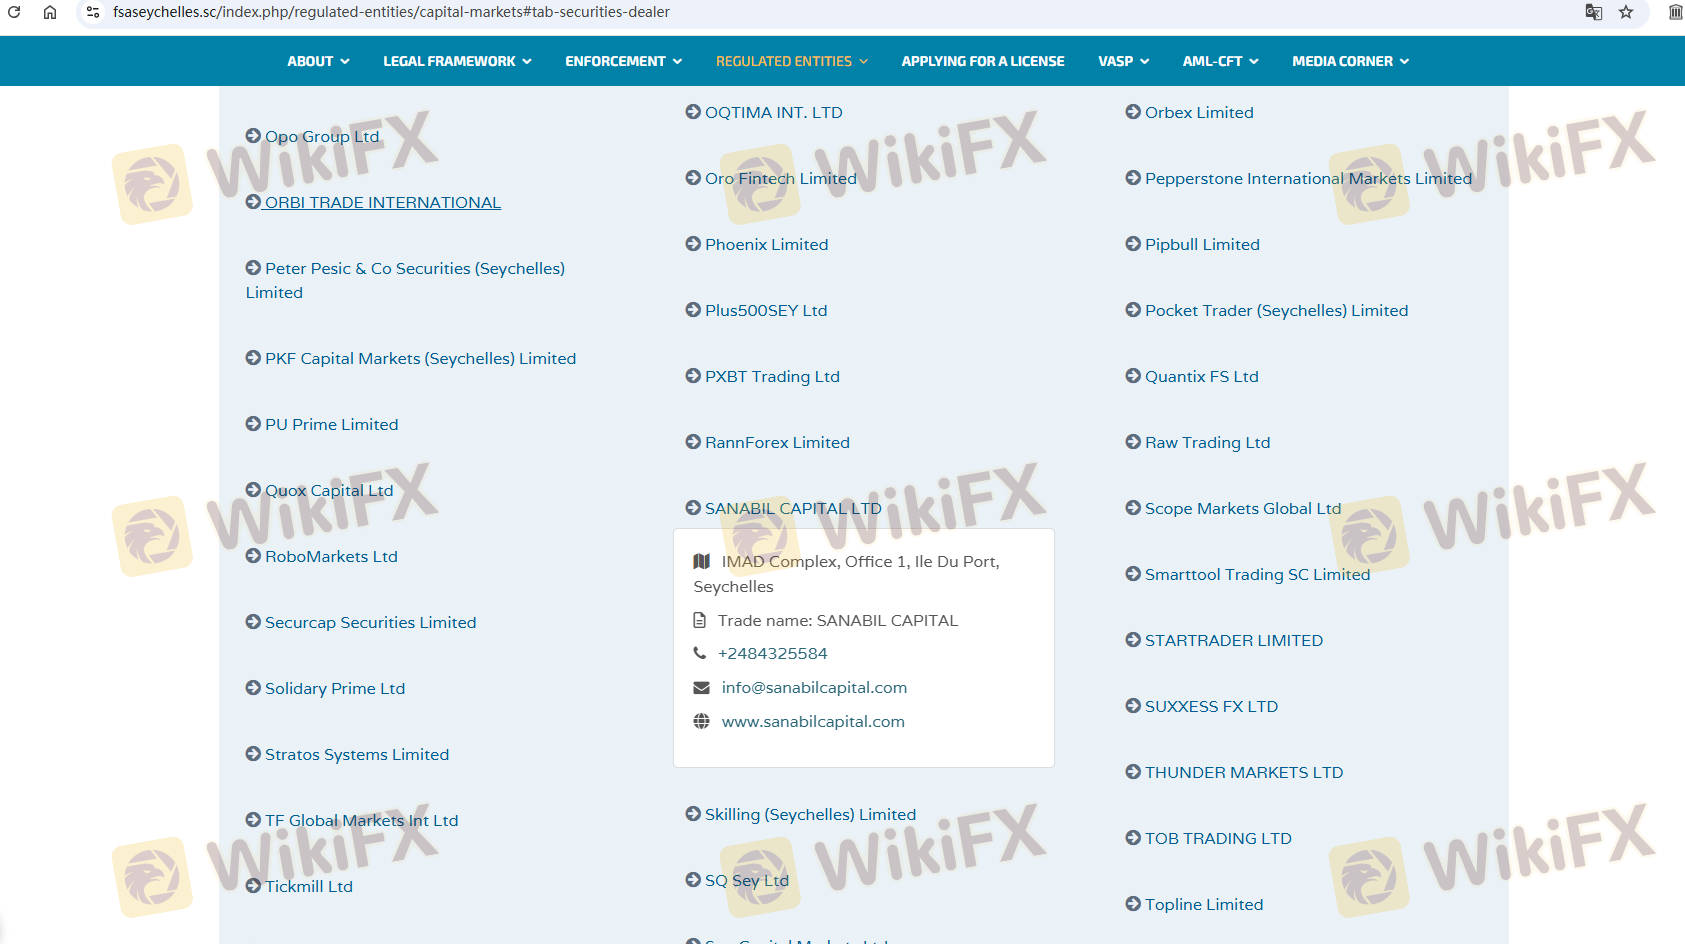Expand the Pepperstone International Markets Limited entry
1685x944 pixels.
pos(1299,178)
